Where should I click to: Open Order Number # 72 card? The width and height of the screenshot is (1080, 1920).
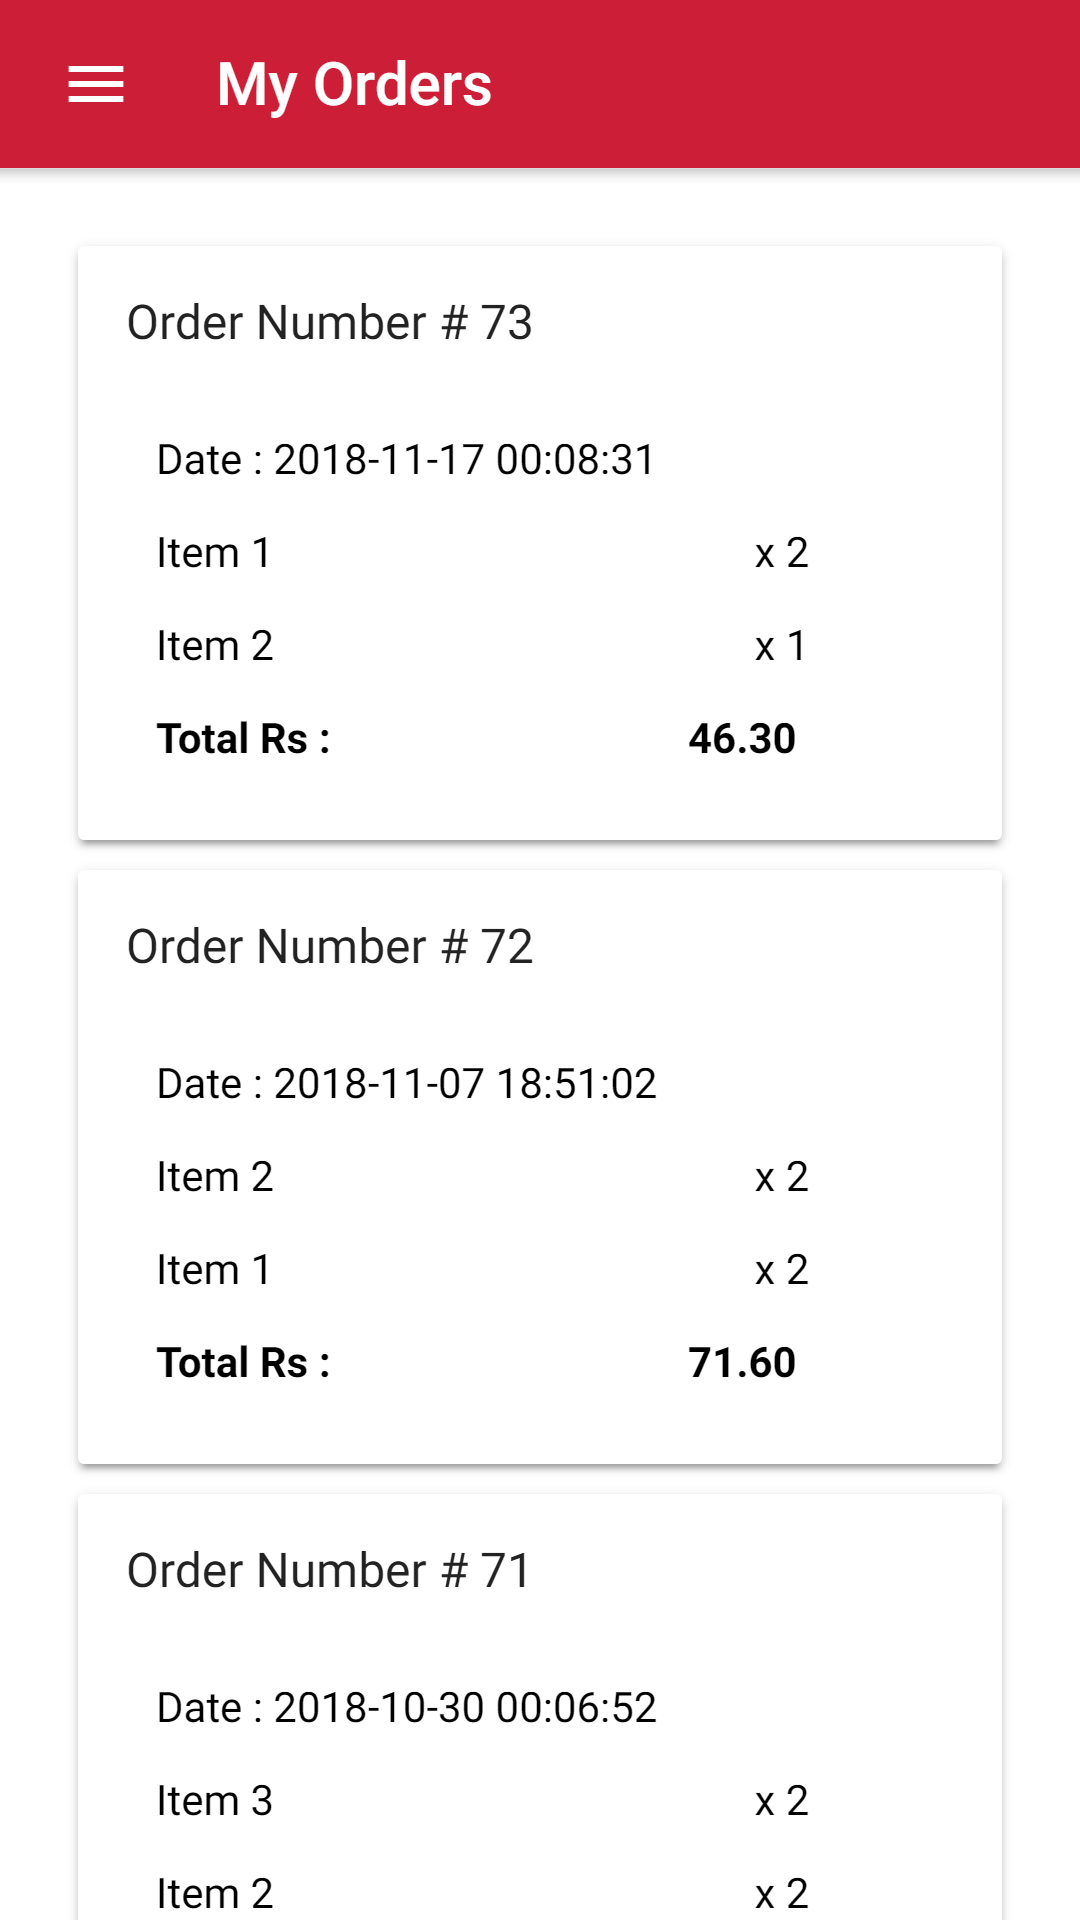click(330, 947)
